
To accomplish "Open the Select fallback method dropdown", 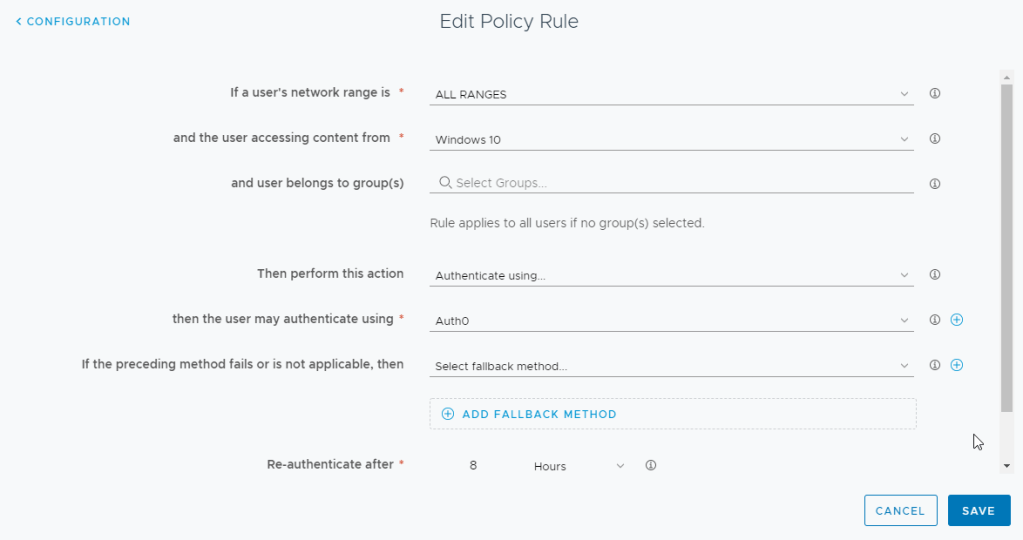I will (x=671, y=366).
